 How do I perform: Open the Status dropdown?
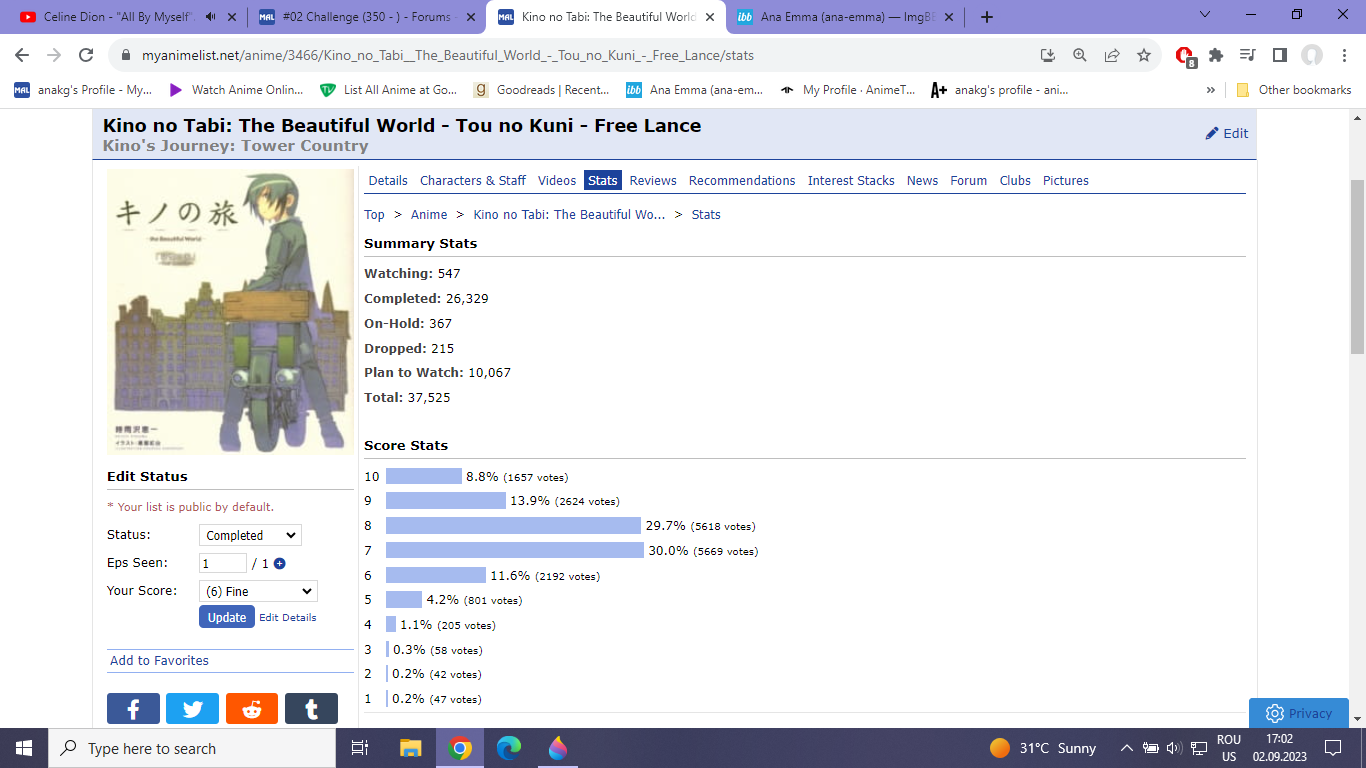(x=250, y=536)
